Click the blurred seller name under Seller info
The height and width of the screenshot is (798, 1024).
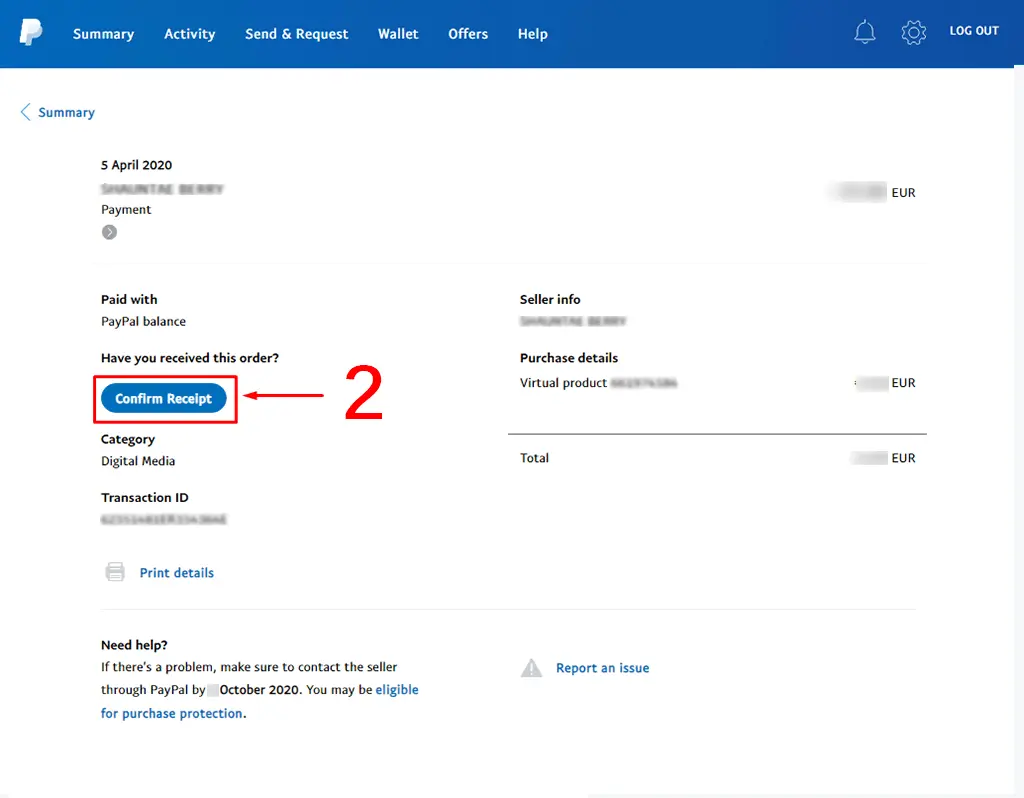click(573, 321)
